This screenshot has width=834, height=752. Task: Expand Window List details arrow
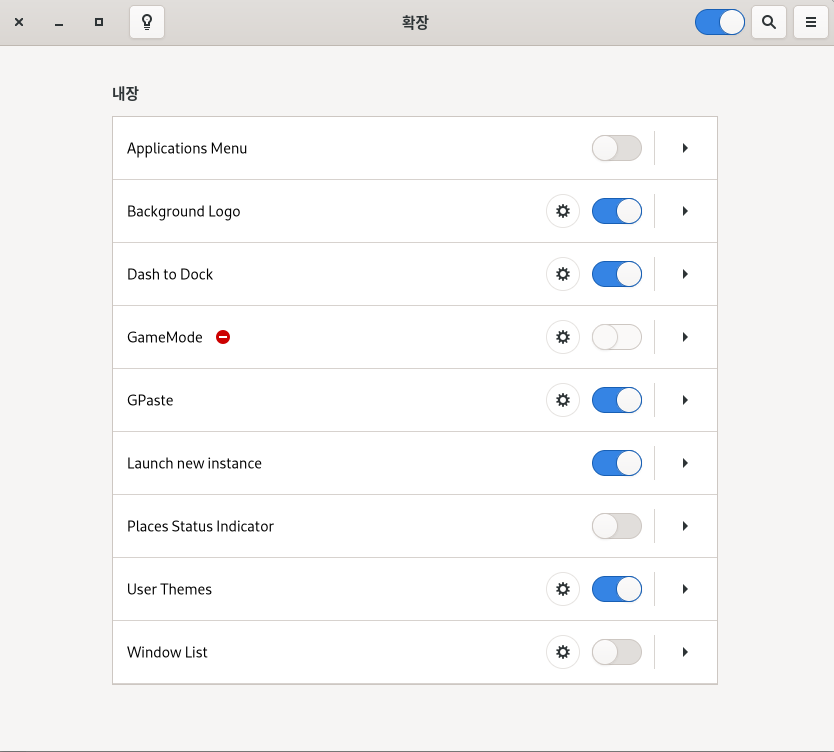click(x=685, y=652)
